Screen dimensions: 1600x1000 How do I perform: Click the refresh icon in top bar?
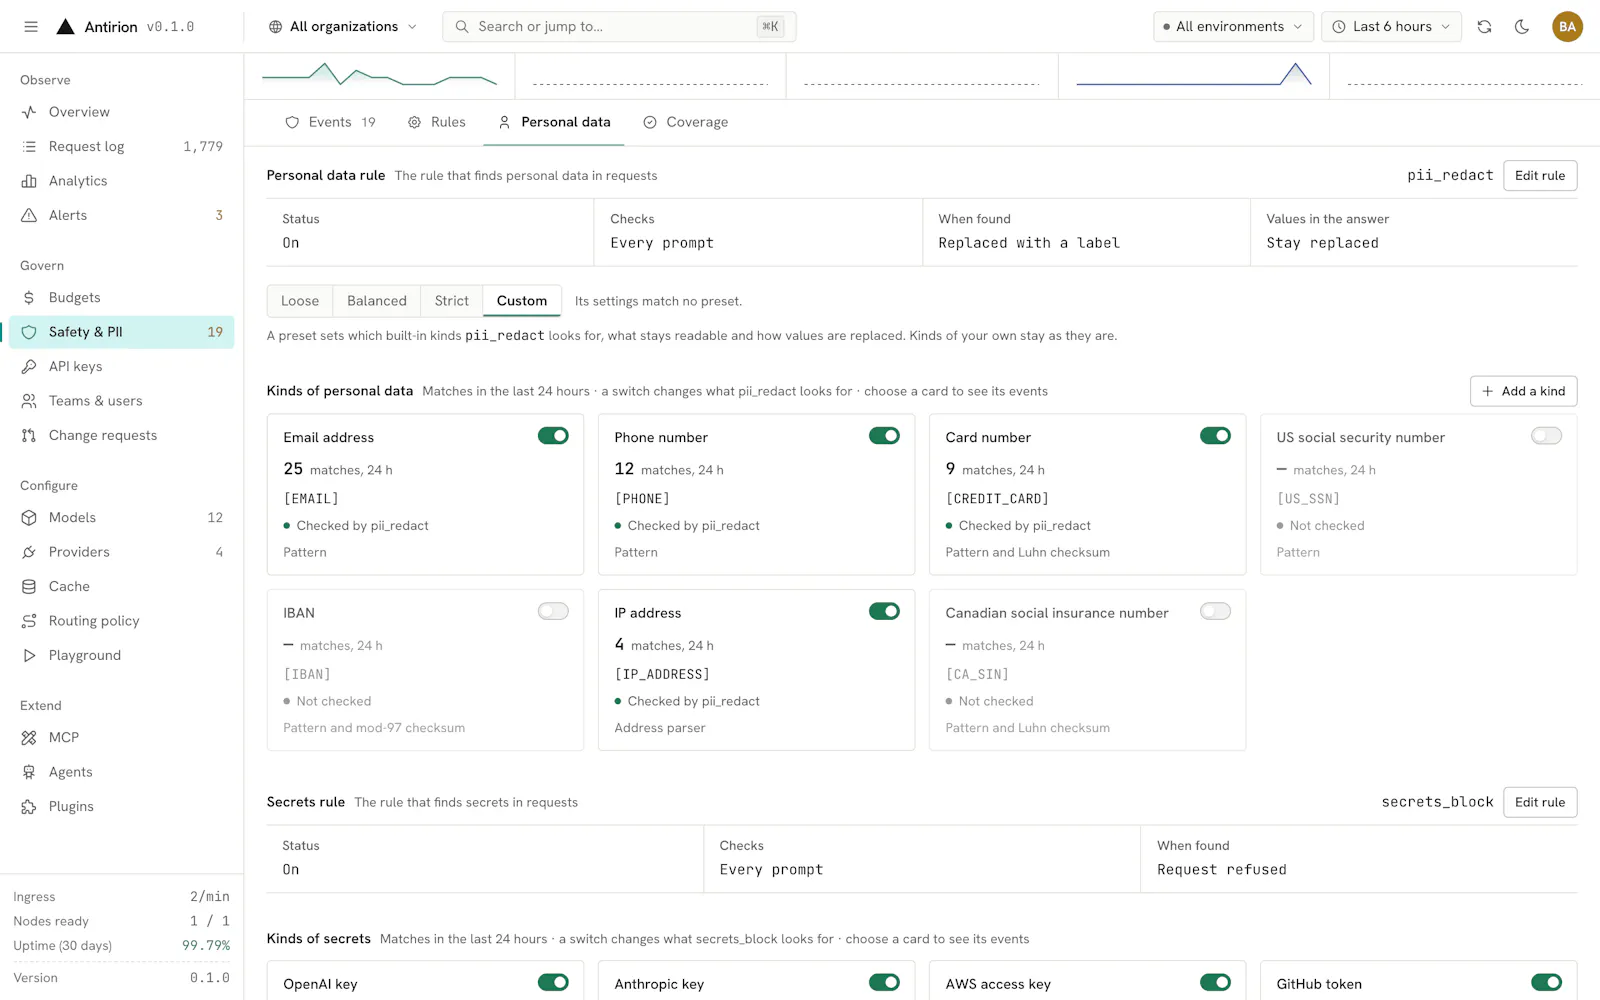(1484, 27)
